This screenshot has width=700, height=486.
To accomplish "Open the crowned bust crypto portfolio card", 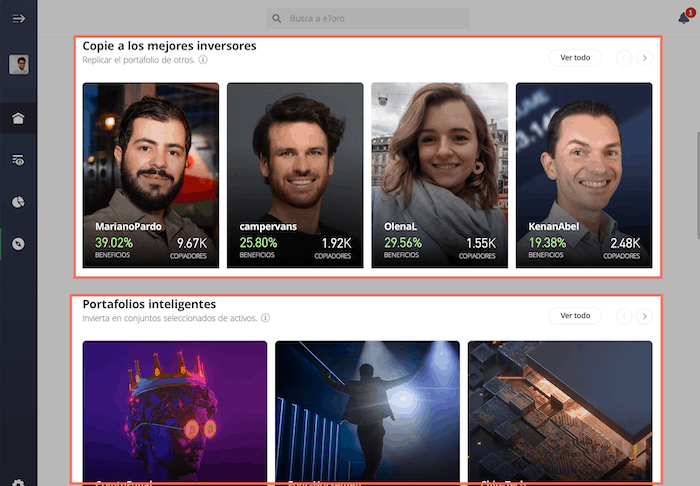I will tap(175, 413).
